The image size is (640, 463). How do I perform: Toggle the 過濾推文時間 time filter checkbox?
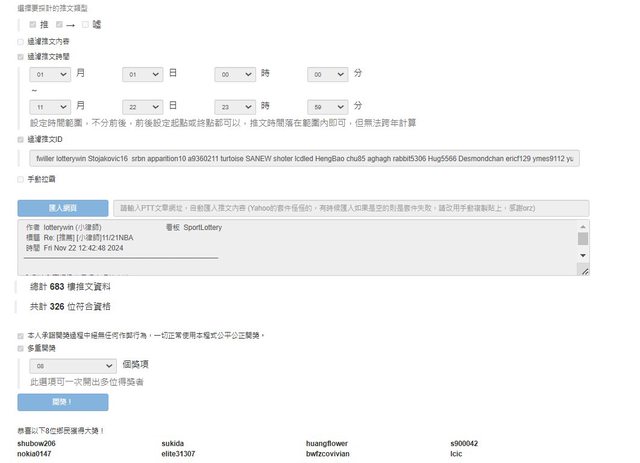(21, 57)
